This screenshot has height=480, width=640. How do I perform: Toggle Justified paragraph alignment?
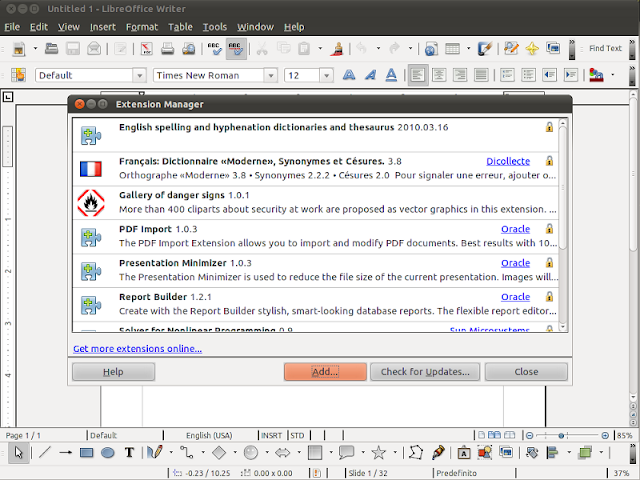tap(481, 75)
